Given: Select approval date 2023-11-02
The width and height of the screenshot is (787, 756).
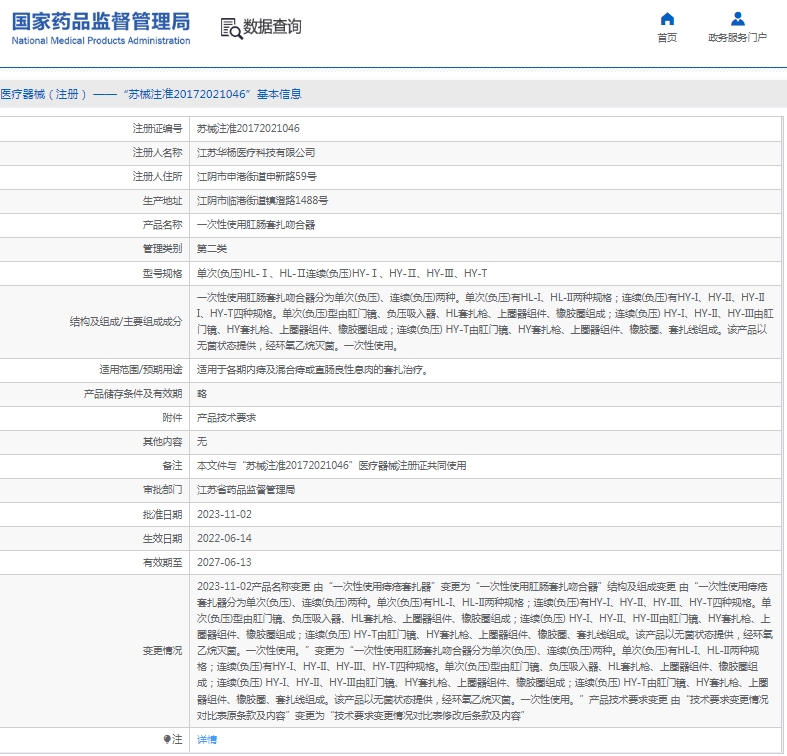Looking at the screenshot, I should [x=224, y=515].
